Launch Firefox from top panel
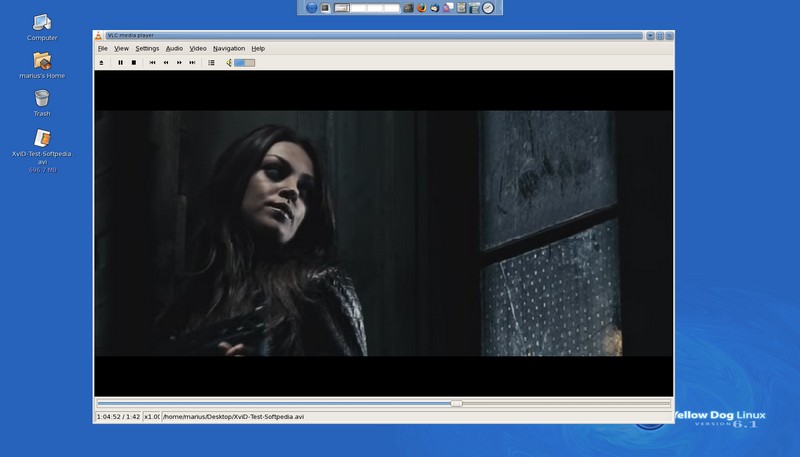 coord(421,8)
